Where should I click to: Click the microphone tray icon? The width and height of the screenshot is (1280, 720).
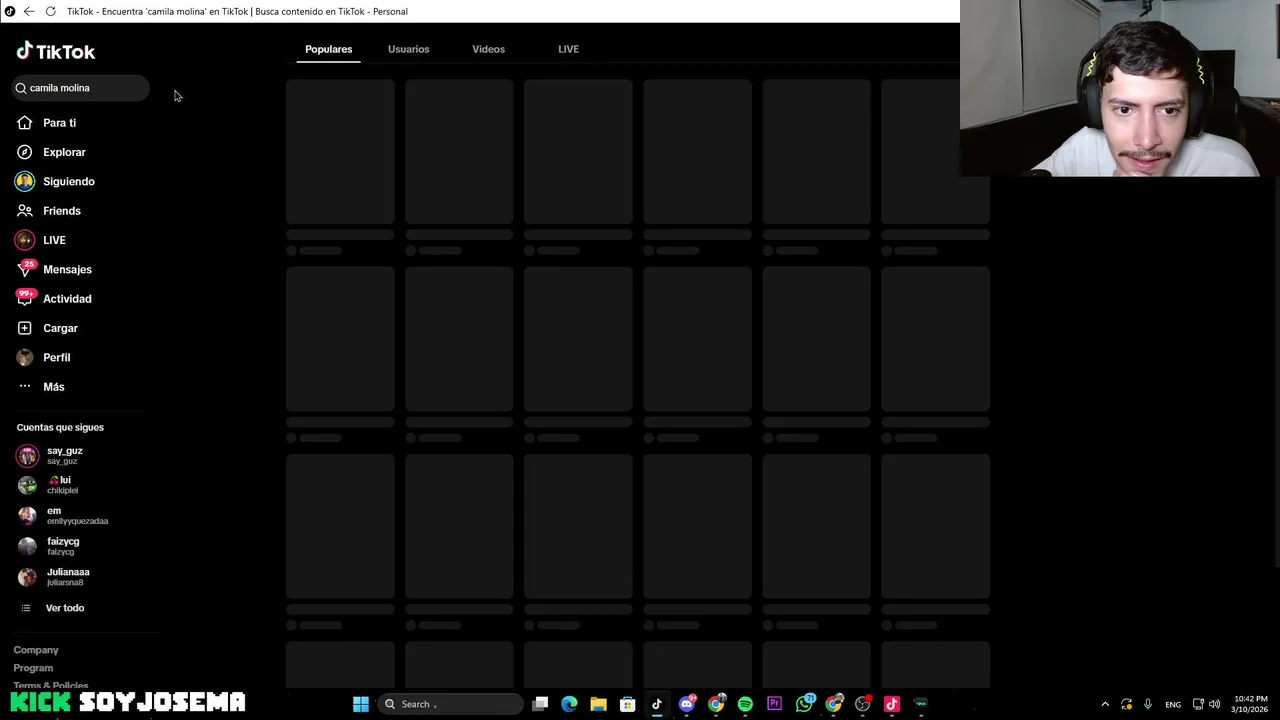[x=1148, y=704]
